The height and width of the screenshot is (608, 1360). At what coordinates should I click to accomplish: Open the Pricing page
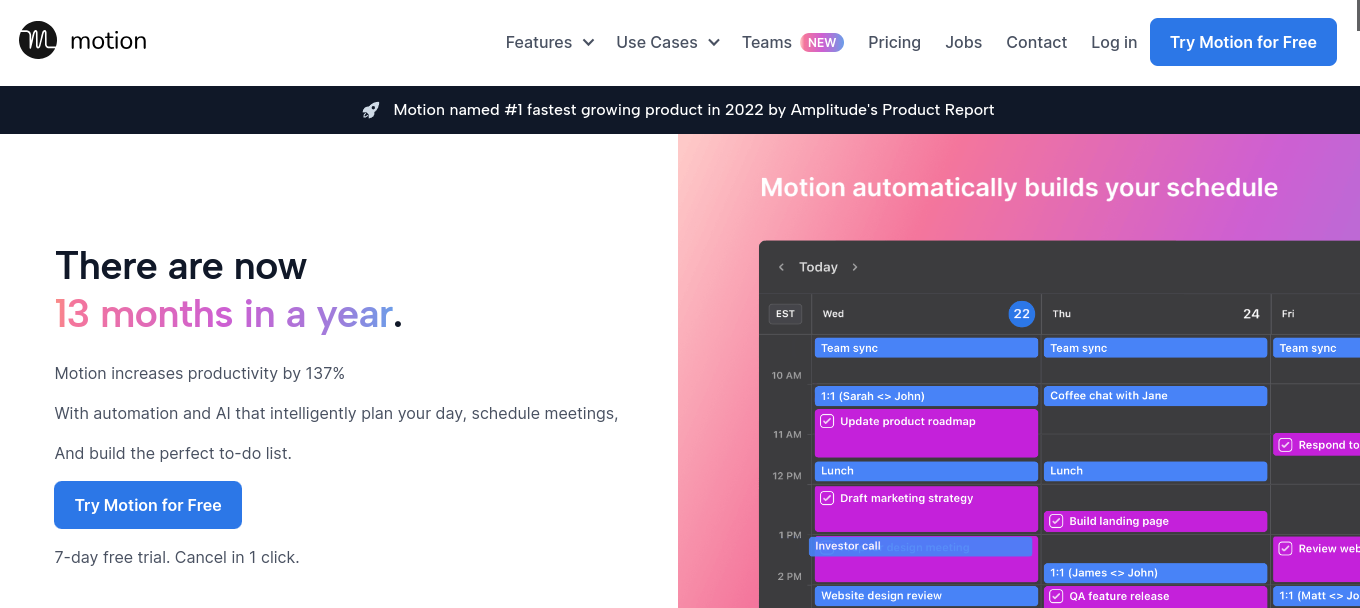tap(894, 42)
